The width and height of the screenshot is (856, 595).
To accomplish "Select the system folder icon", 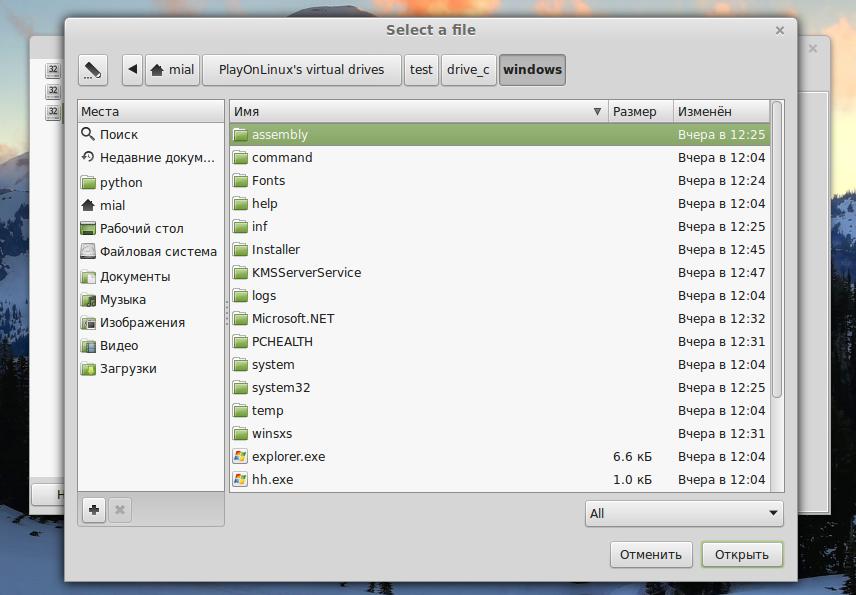I will pos(240,365).
